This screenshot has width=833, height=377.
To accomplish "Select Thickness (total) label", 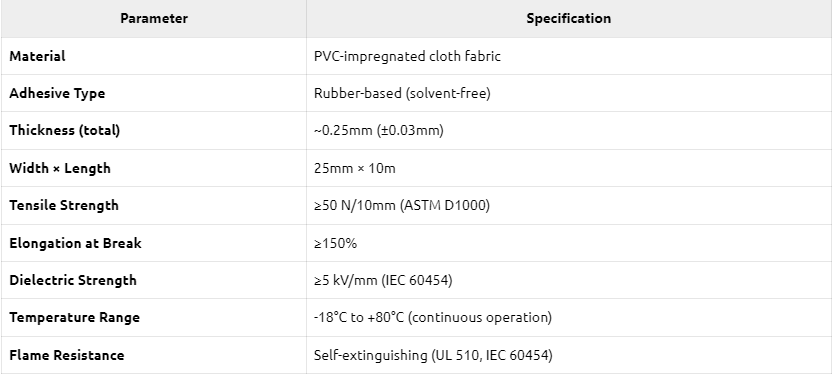I will [x=64, y=131].
